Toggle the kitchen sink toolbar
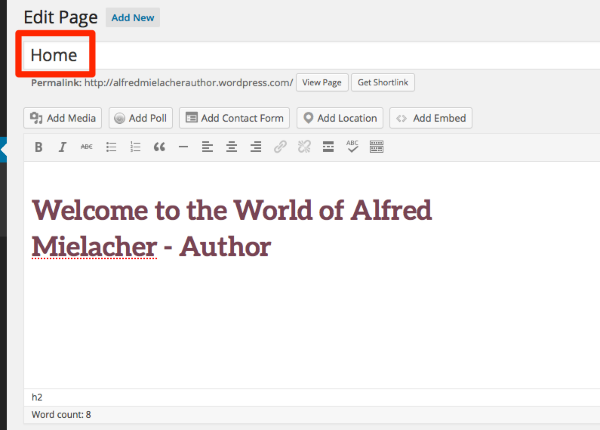 377,147
